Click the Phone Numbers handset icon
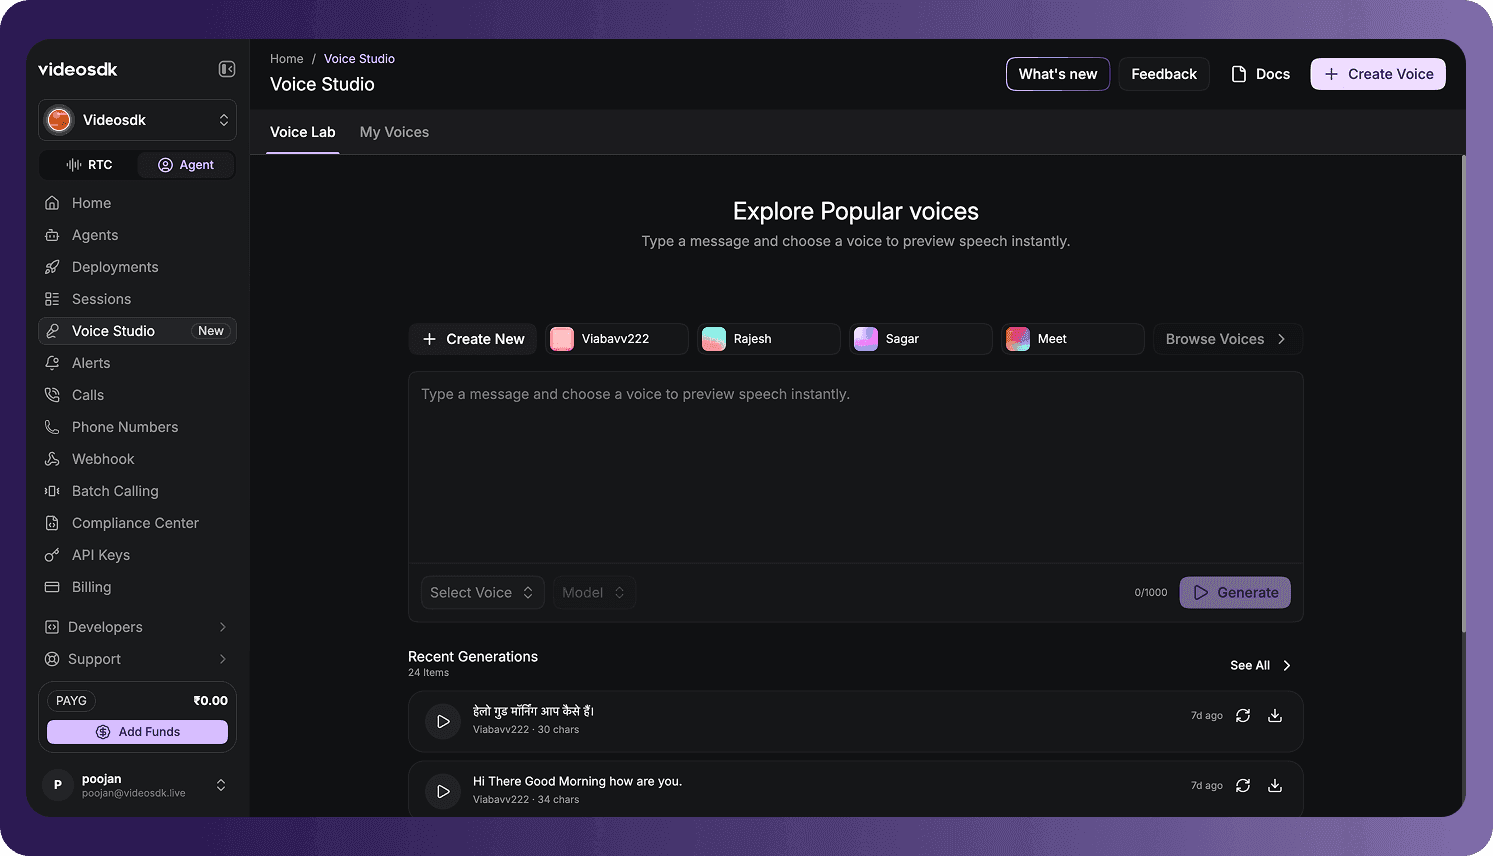Screen dimensions: 1493x856 pyautogui.click(x=52, y=427)
